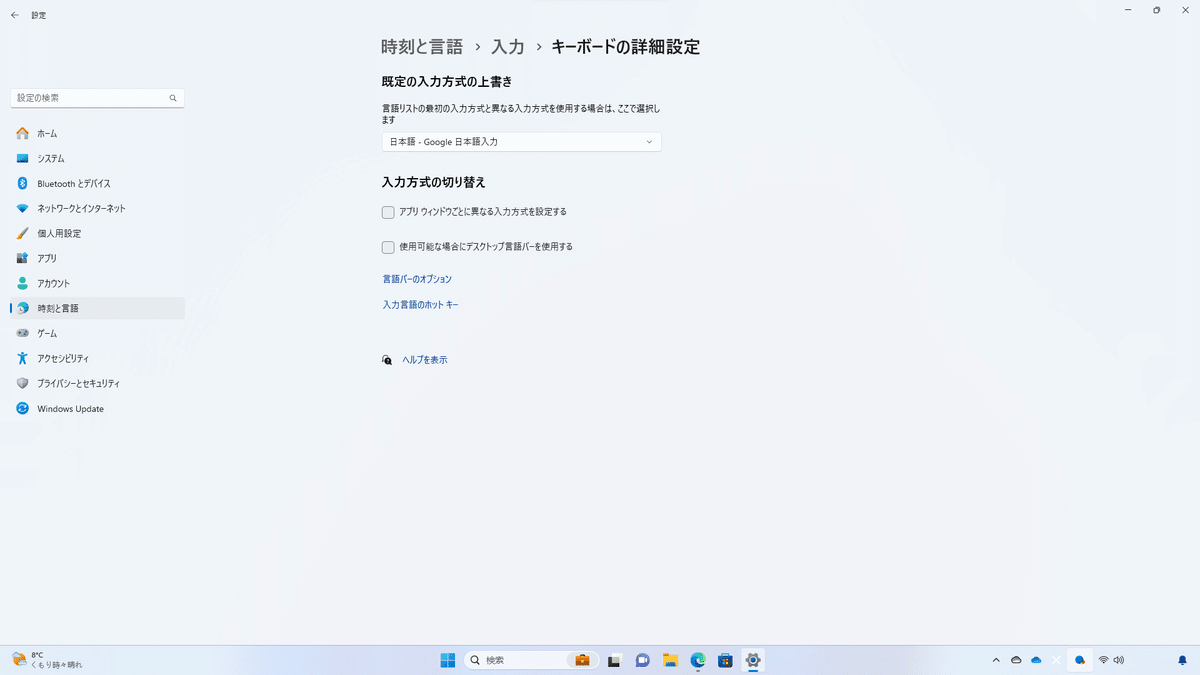Go to 時刻と言語 in the breadcrumb

[x=422, y=47]
